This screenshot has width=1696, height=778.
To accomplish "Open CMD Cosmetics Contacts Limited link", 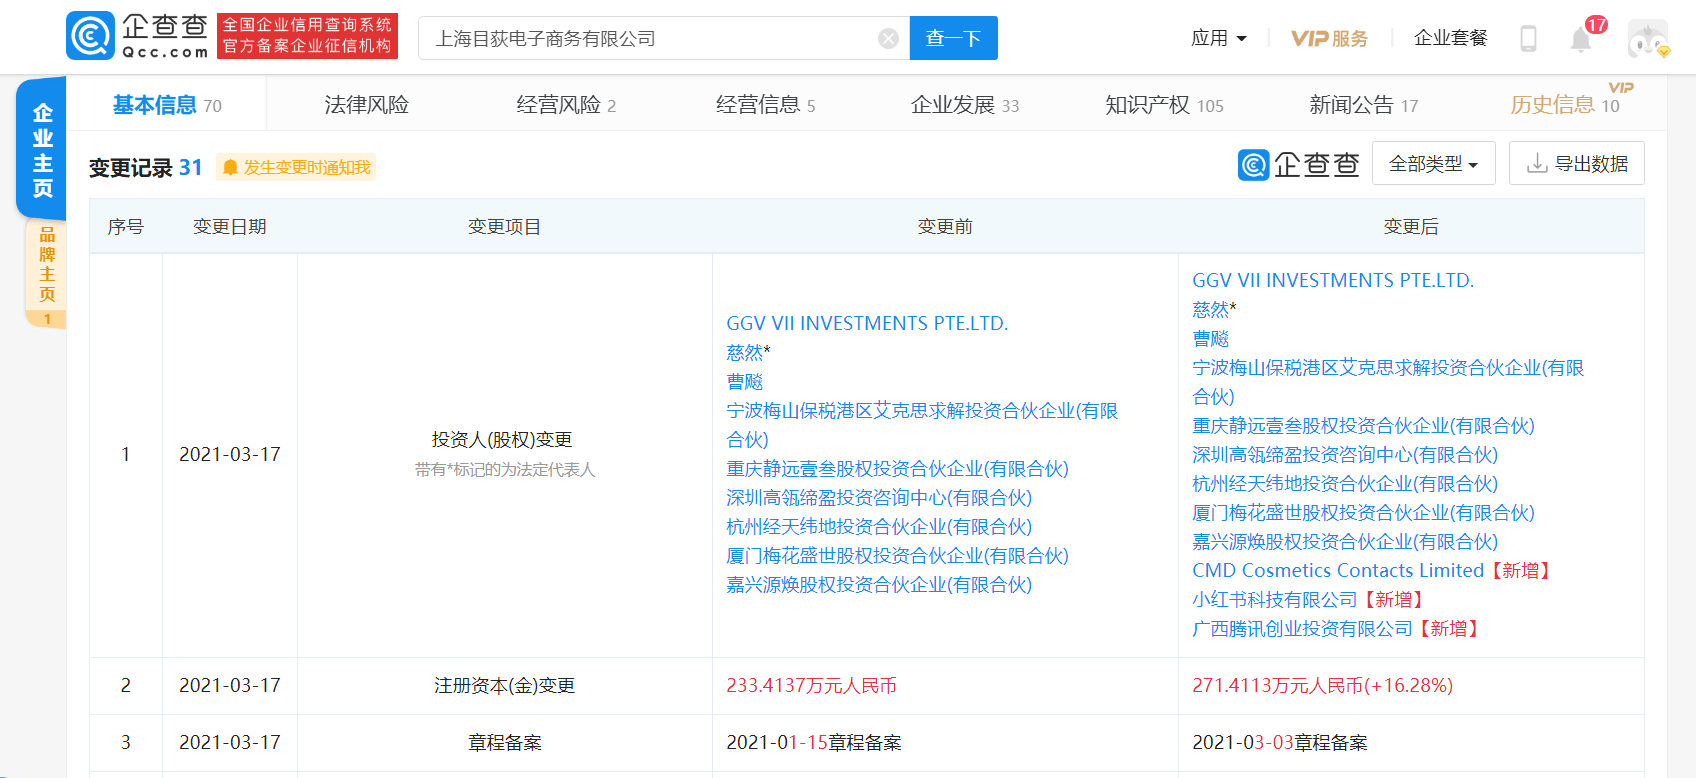I will coord(1338,570).
